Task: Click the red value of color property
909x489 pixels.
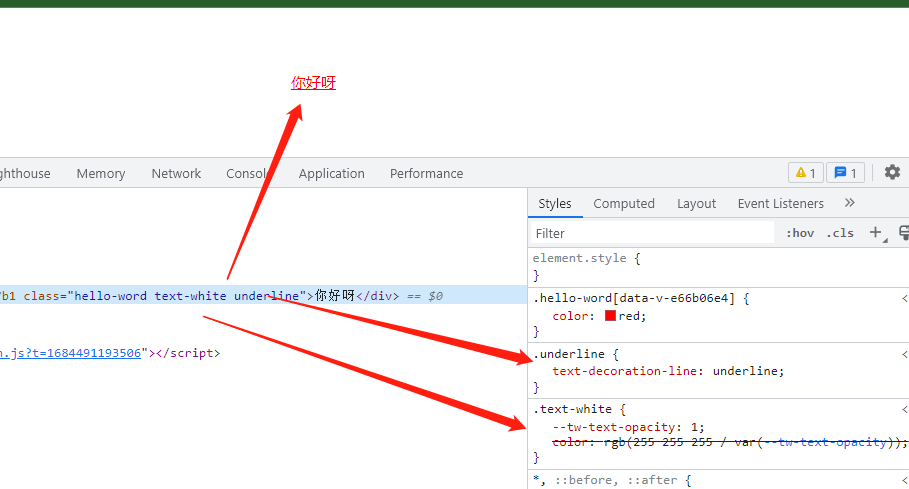Action: tap(630, 316)
